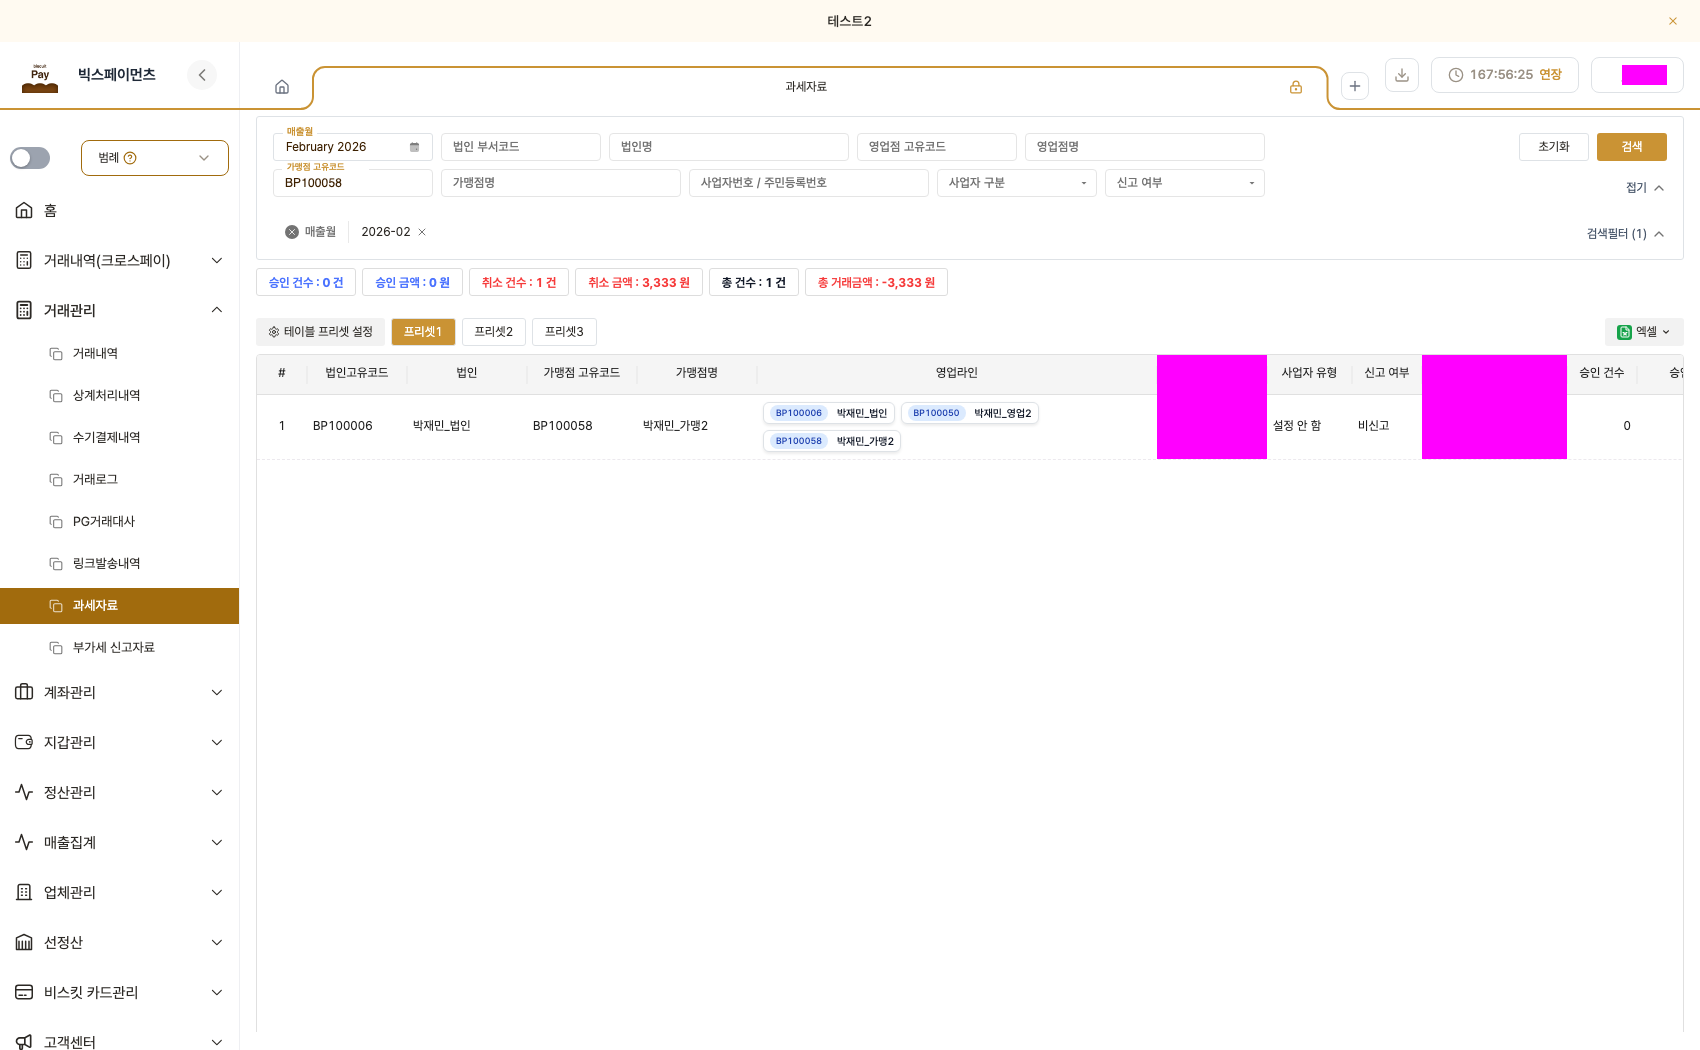Click the download icon in top bar
Viewport: 1700px width, 1050px height.
(1402, 75)
